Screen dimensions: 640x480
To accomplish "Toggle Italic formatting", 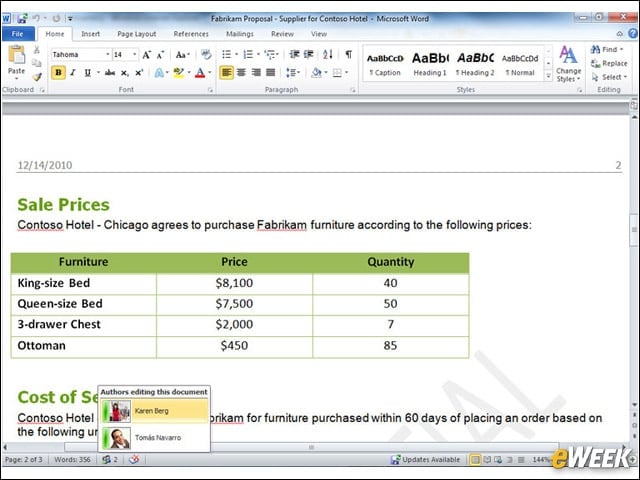I will pos(73,73).
